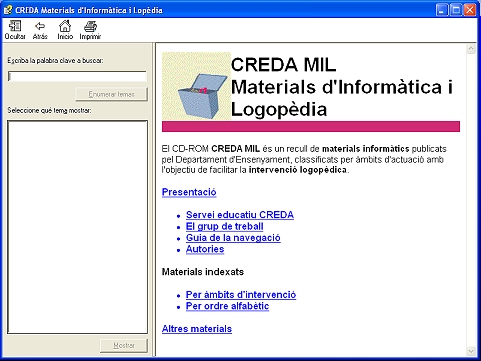
Task: Click the CREDA MIL page title text
Action: point(283,65)
